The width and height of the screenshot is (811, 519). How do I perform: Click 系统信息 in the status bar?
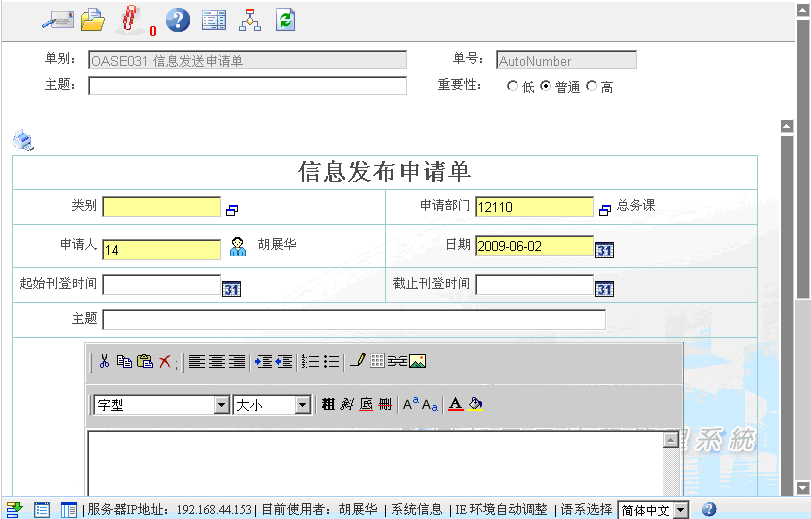tap(416, 510)
